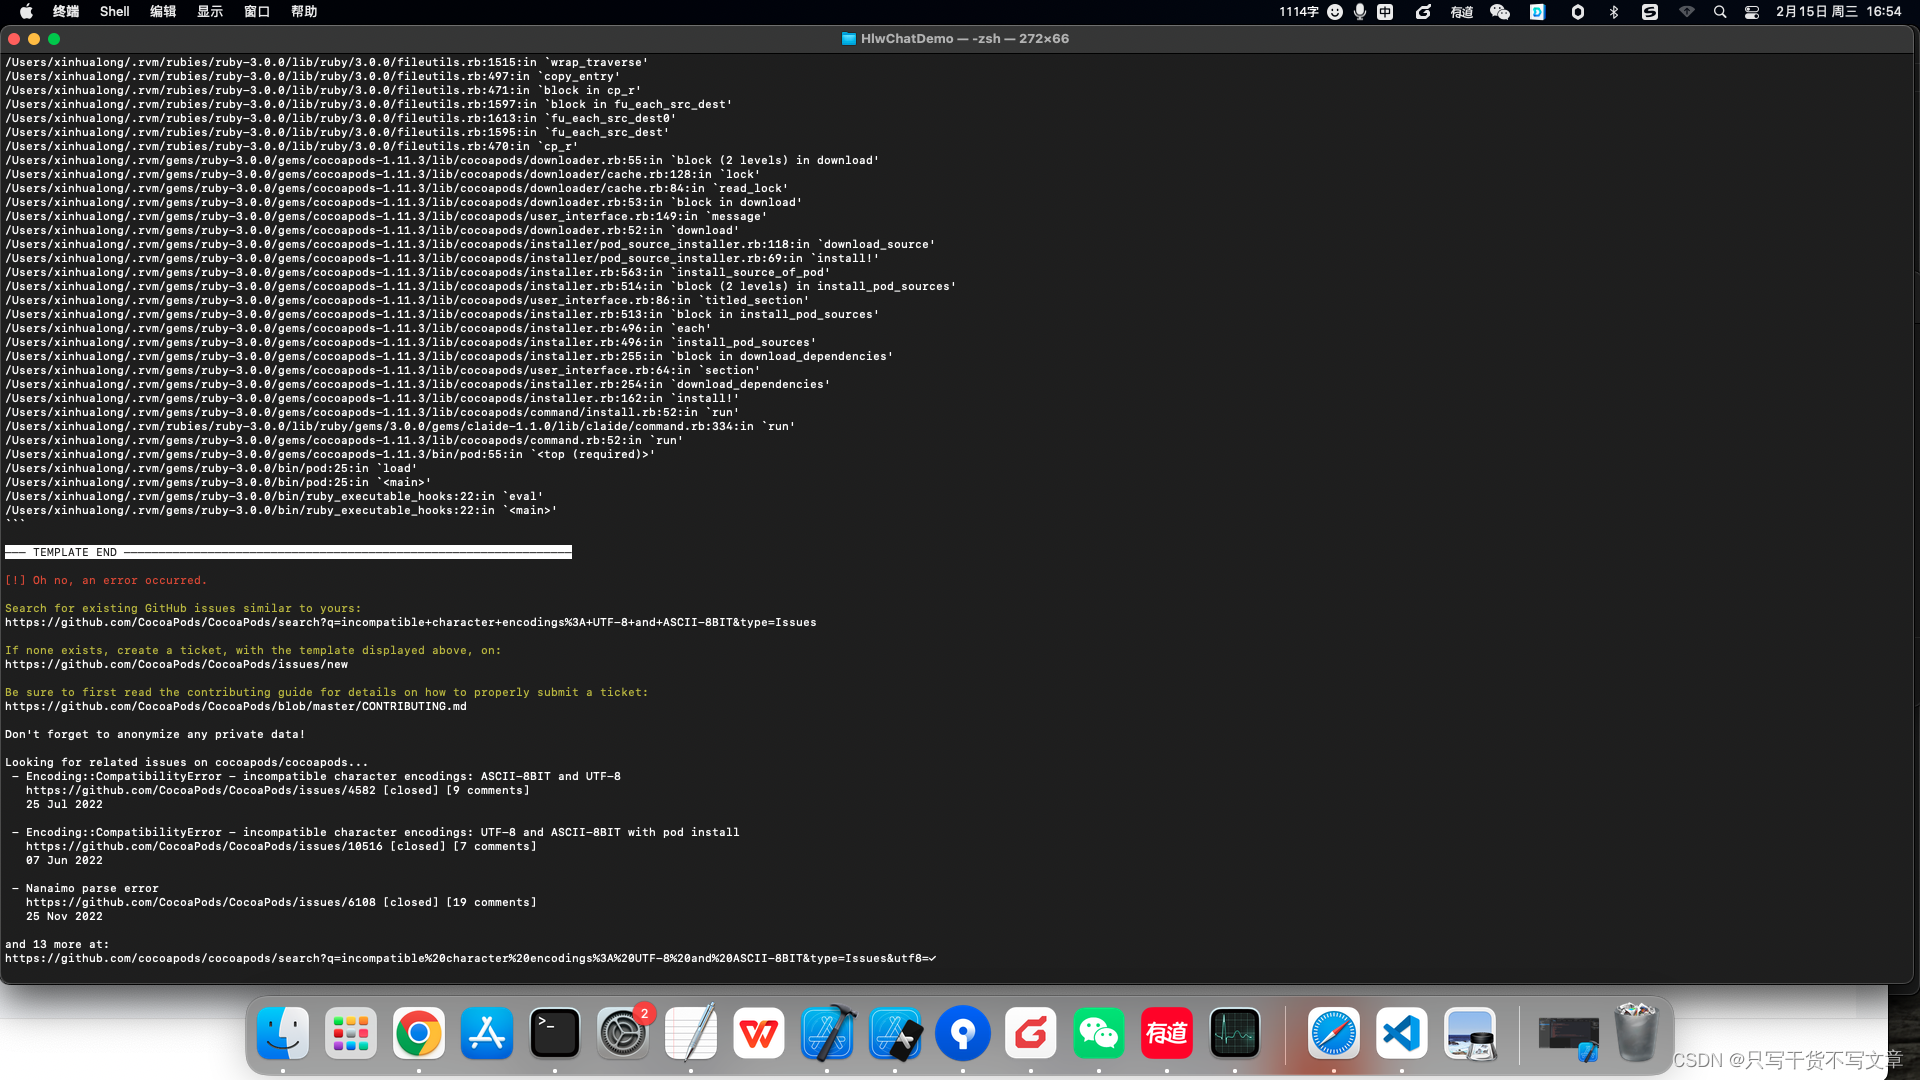The image size is (1920, 1080).
Task: Open Finder from the Dock
Action: pyautogui.click(x=283, y=1033)
